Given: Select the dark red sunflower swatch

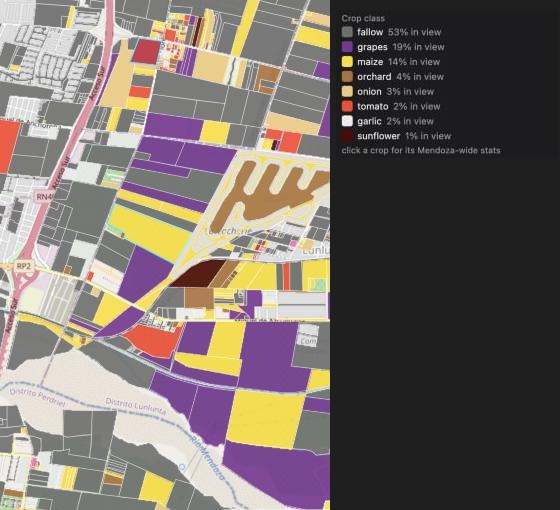Looking at the screenshot, I should pos(347,136).
